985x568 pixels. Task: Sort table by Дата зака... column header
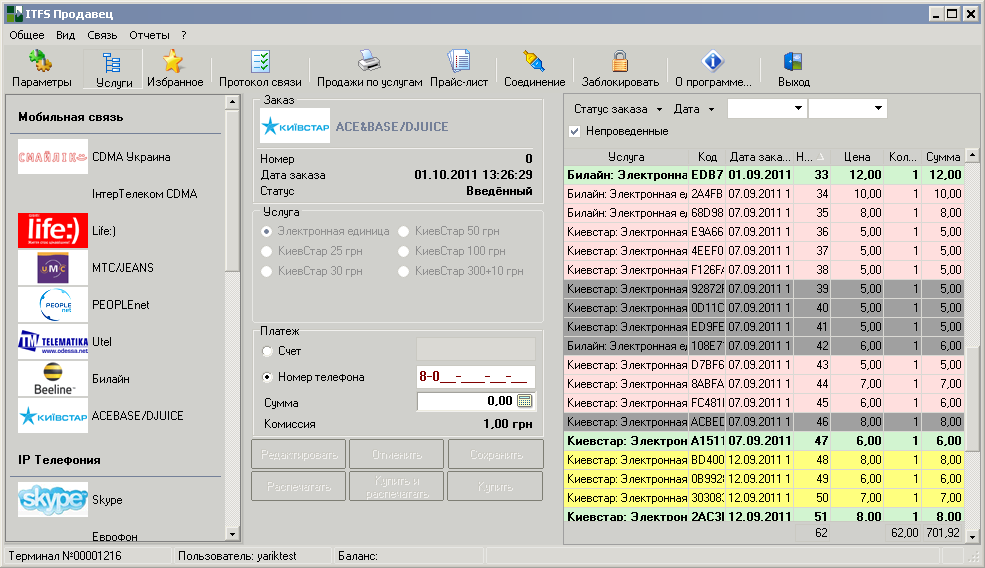(759, 157)
